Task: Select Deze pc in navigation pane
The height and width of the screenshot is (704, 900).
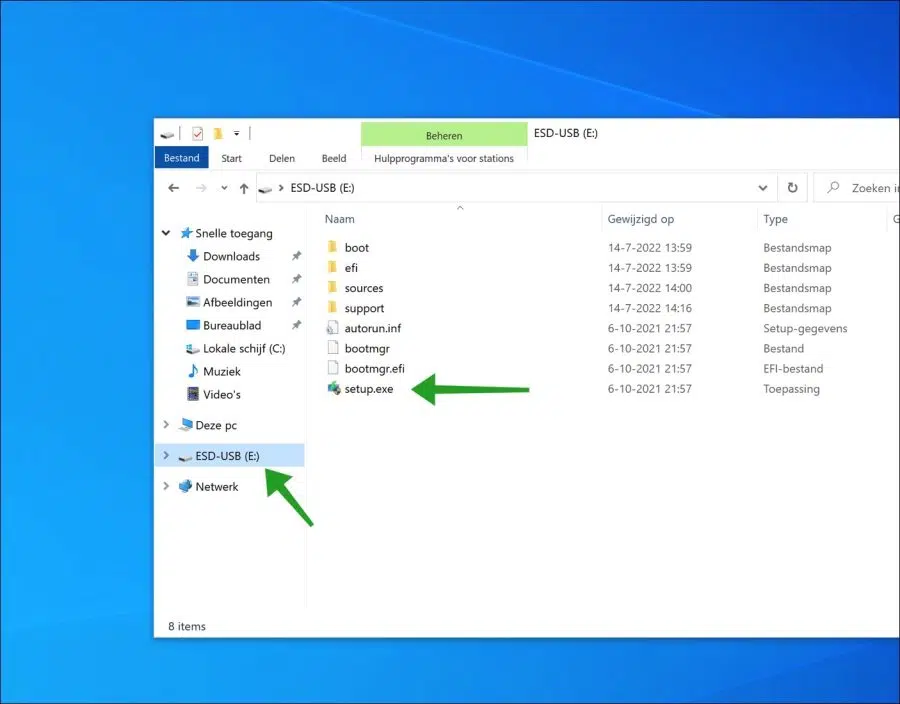Action: click(216, 425)
